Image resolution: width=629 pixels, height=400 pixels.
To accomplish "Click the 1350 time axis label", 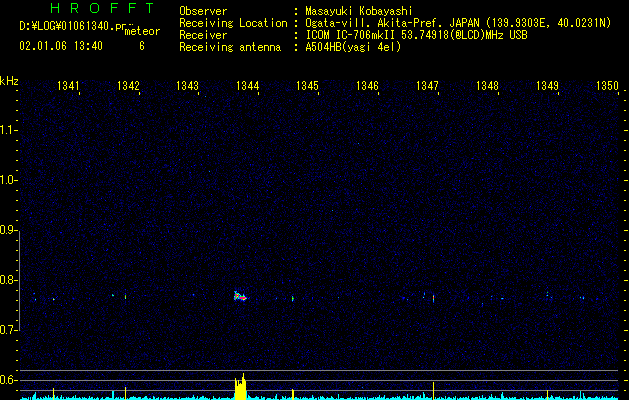I will coord(607,86).
